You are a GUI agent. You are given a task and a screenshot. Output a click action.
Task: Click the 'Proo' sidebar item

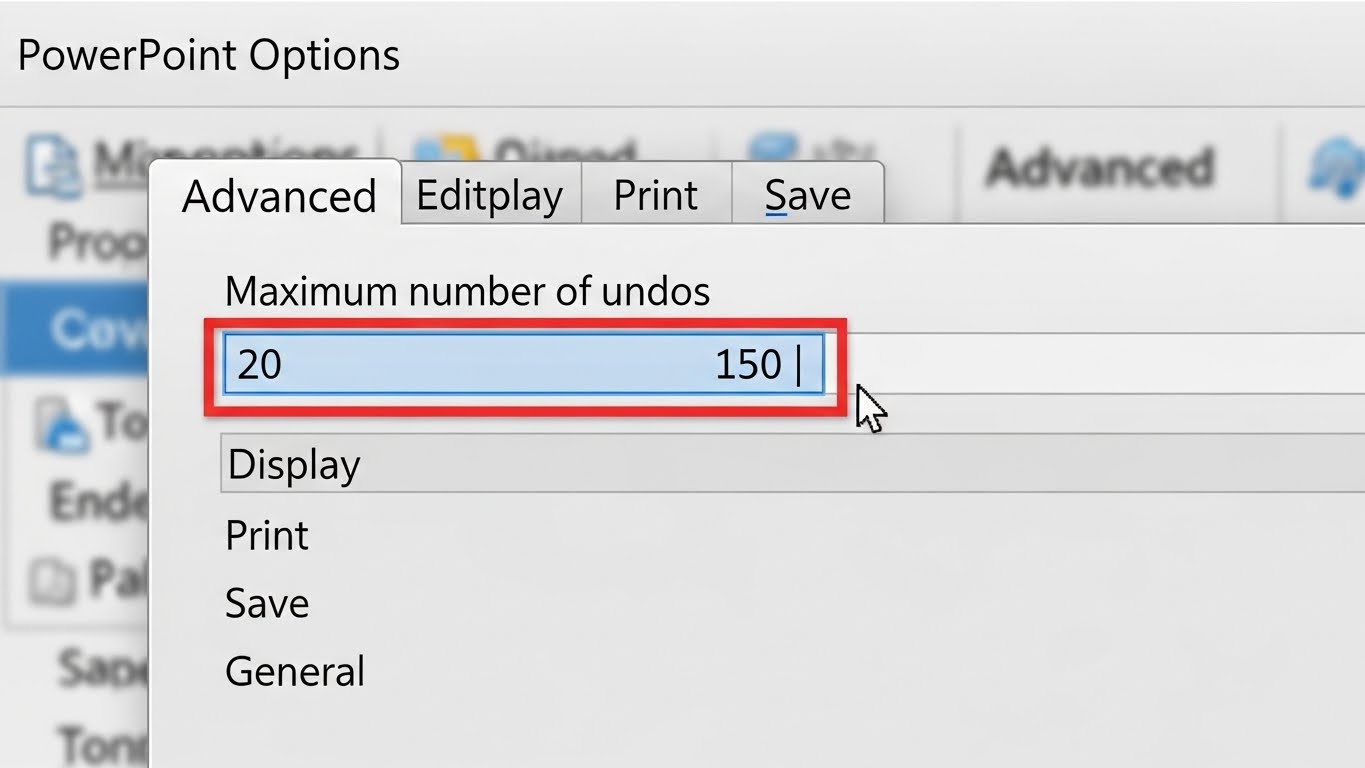pyautogui.click(x=96, y=241)
